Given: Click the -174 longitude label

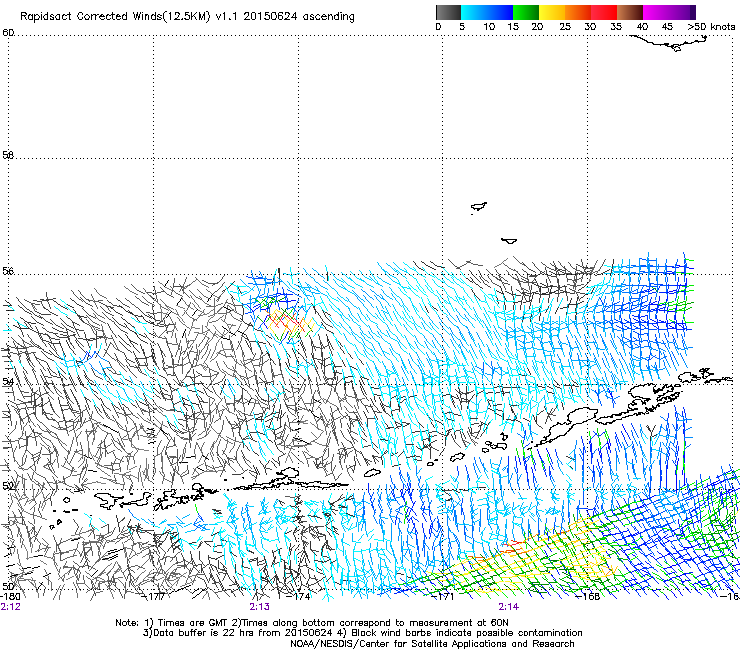Looking at the screenshot, I should (x=299, y=597).
